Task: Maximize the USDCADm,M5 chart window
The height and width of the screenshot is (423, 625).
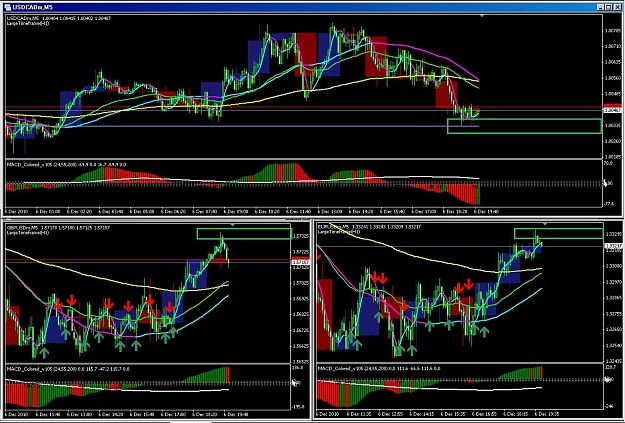Action: coord(608,7)
